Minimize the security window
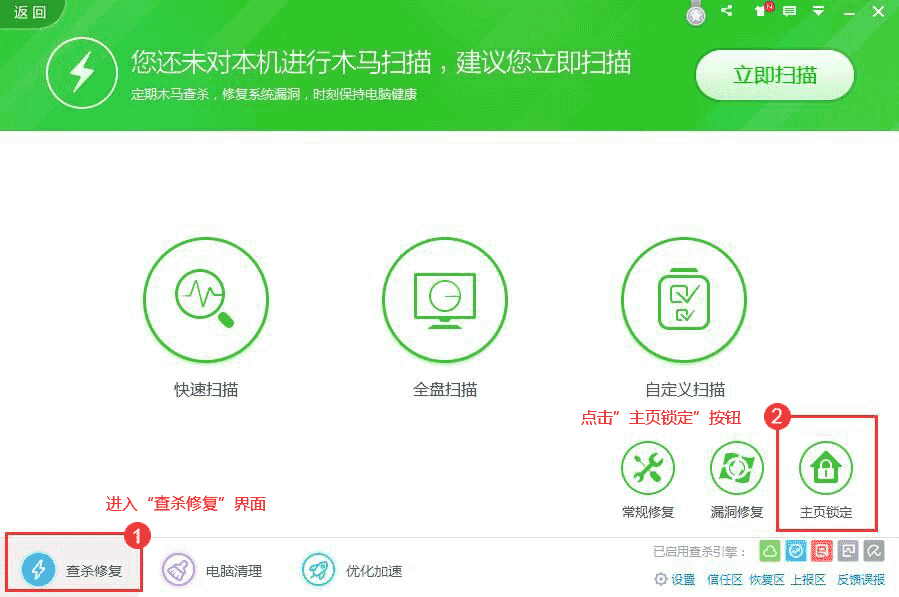Image resolution: width=899 pixels, height=597 pixels. (849, 12)
